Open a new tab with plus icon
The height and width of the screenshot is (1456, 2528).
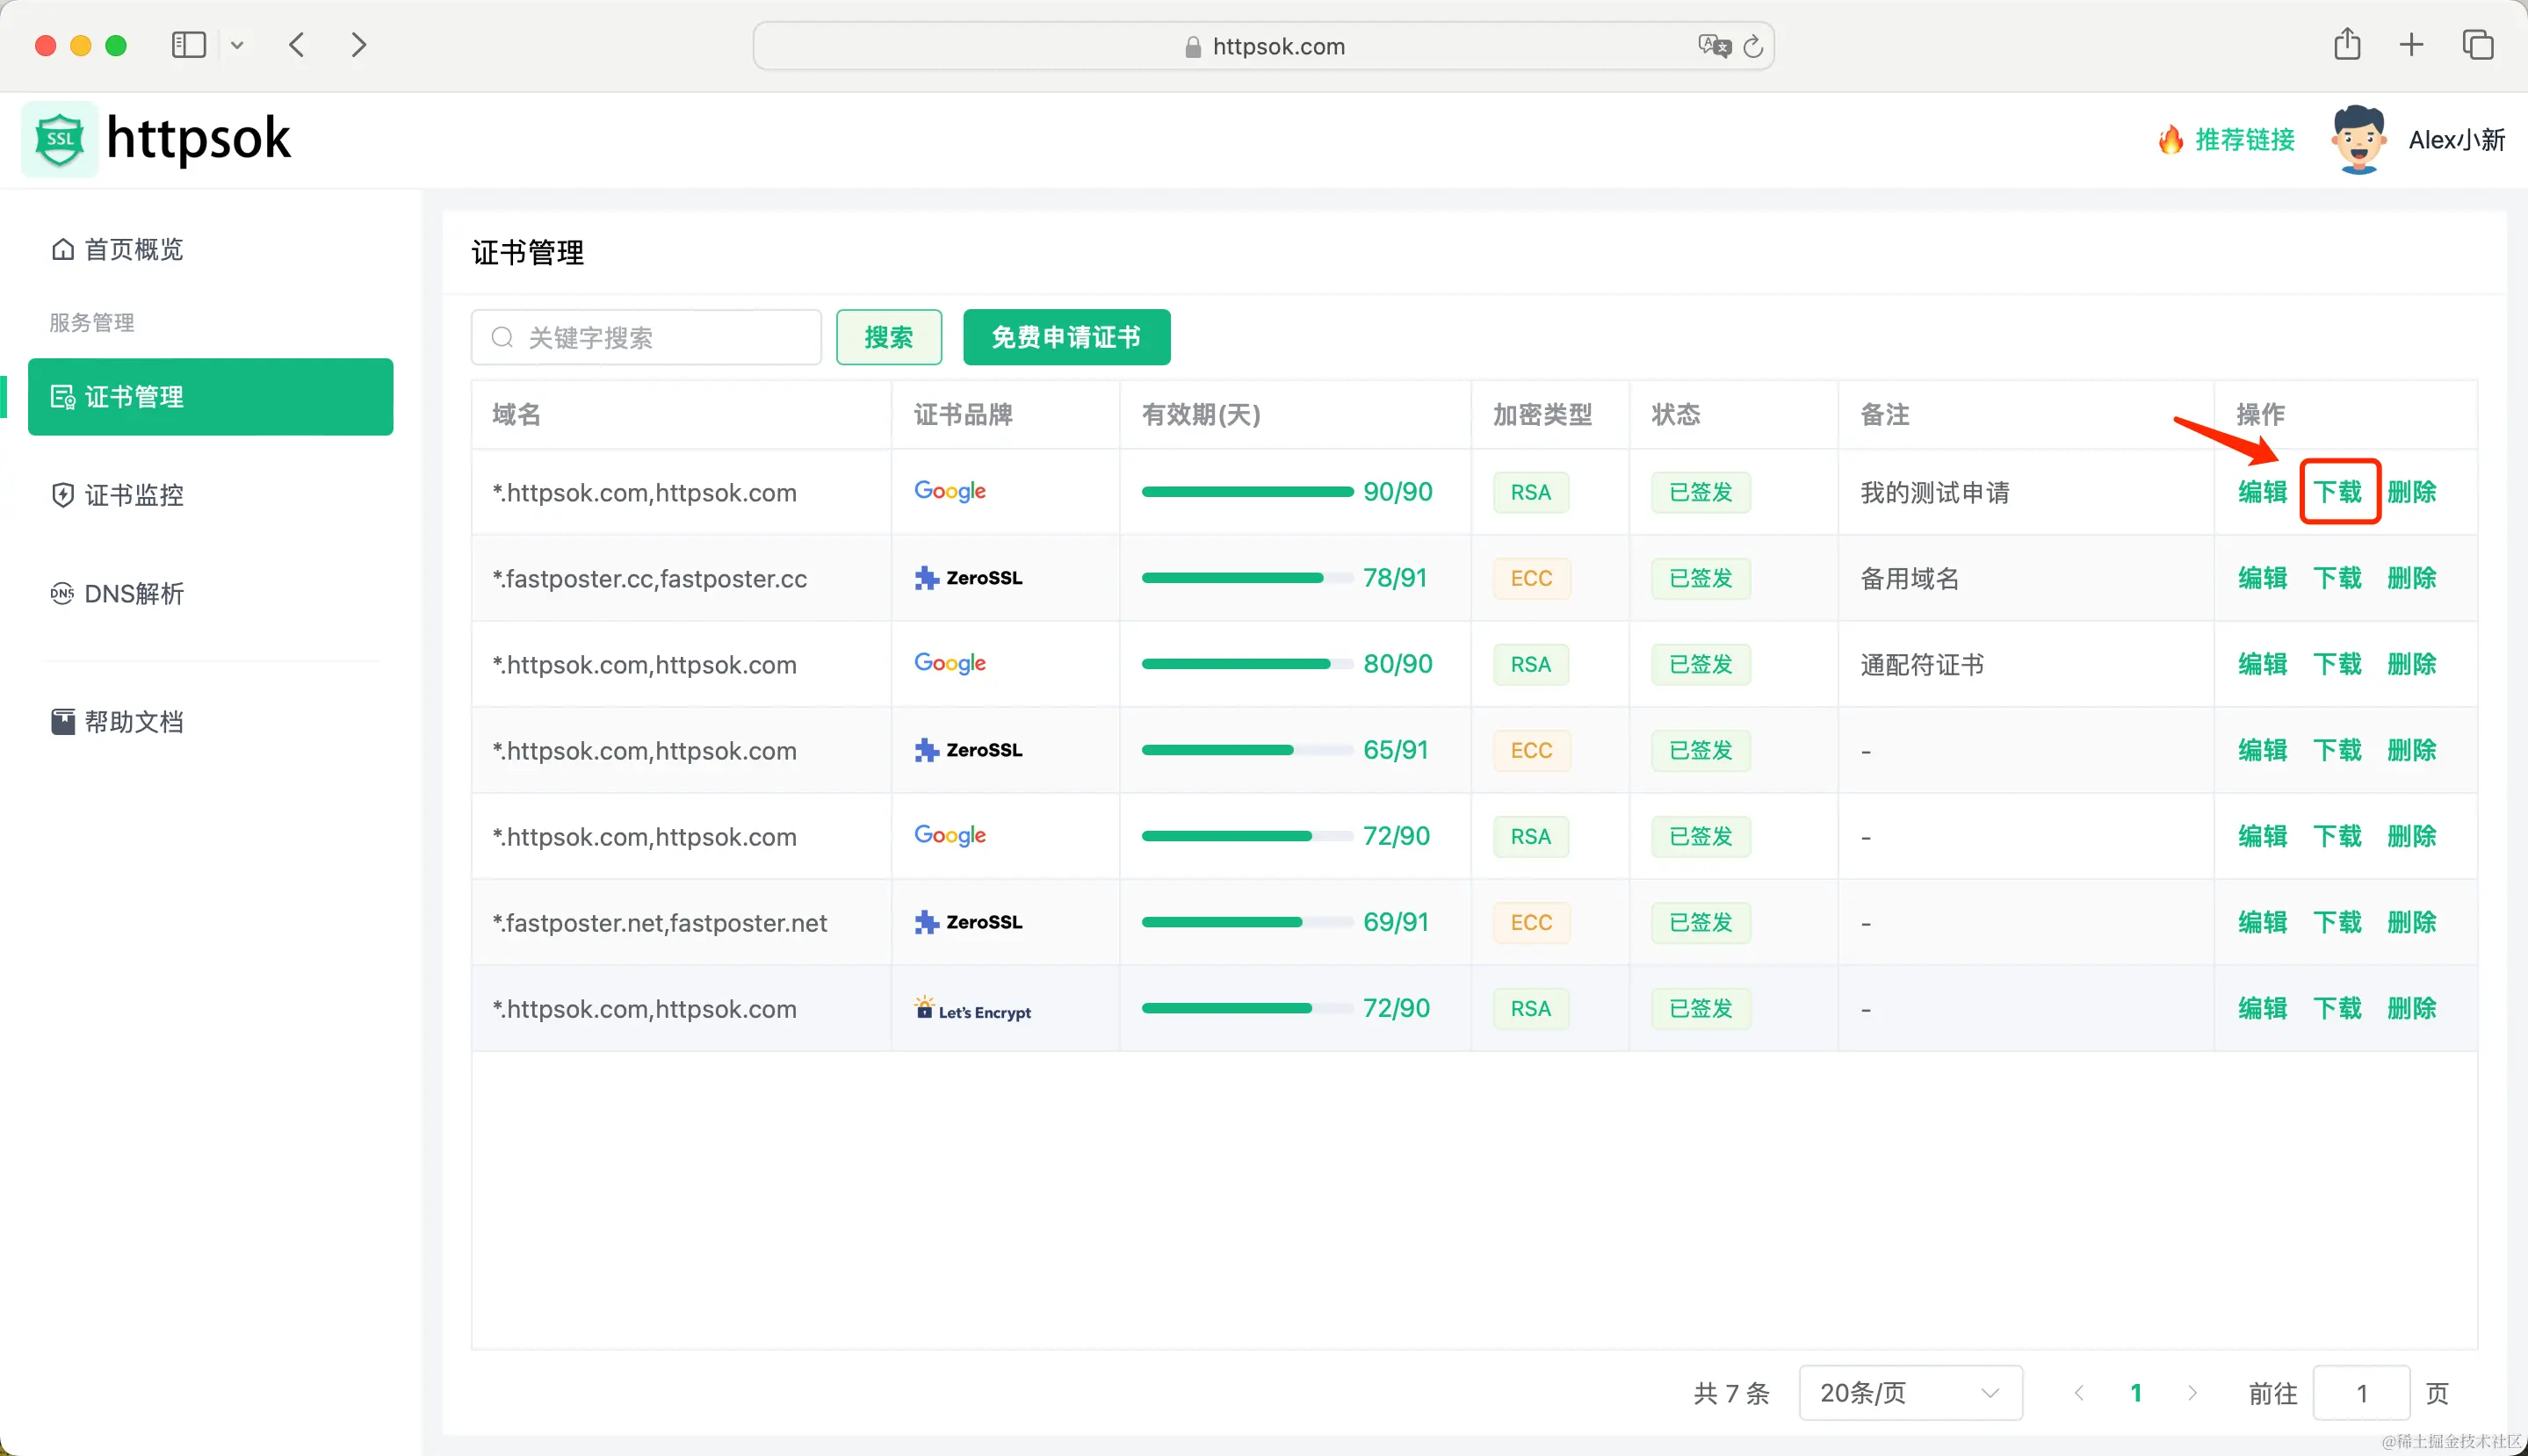pyautogui.click(x=2411, y=45)
